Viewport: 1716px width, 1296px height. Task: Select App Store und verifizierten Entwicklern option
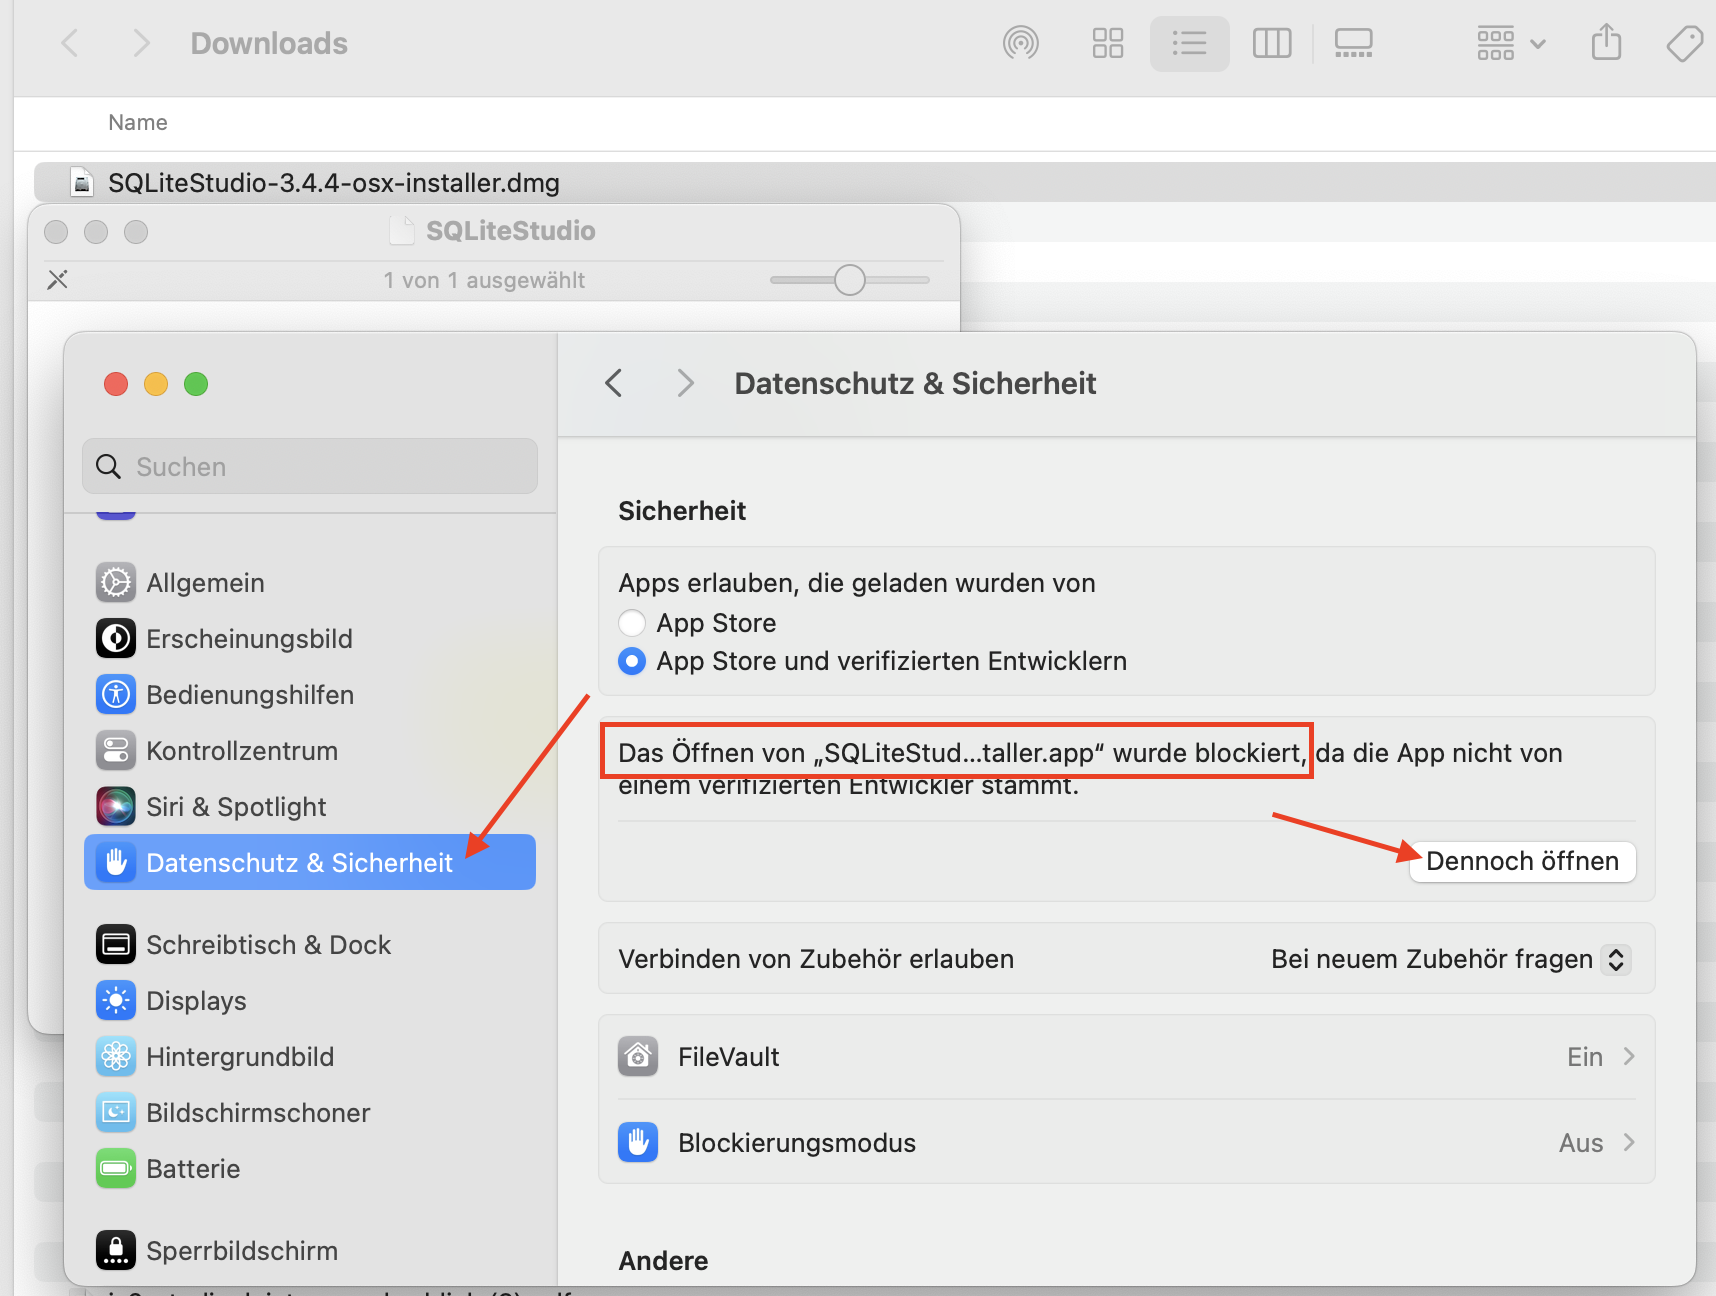(632, 661)
